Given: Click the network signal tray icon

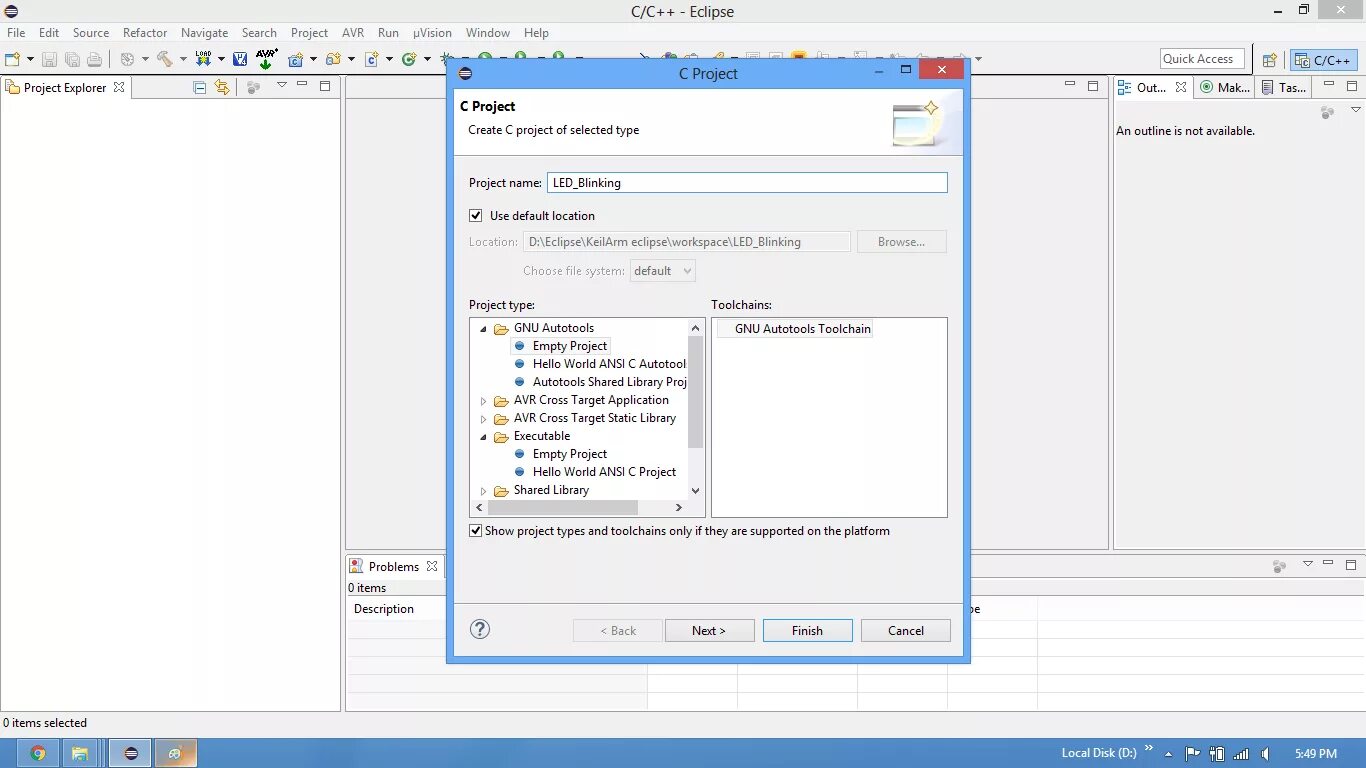Looking at the screenshot, I should [1241, 754].
